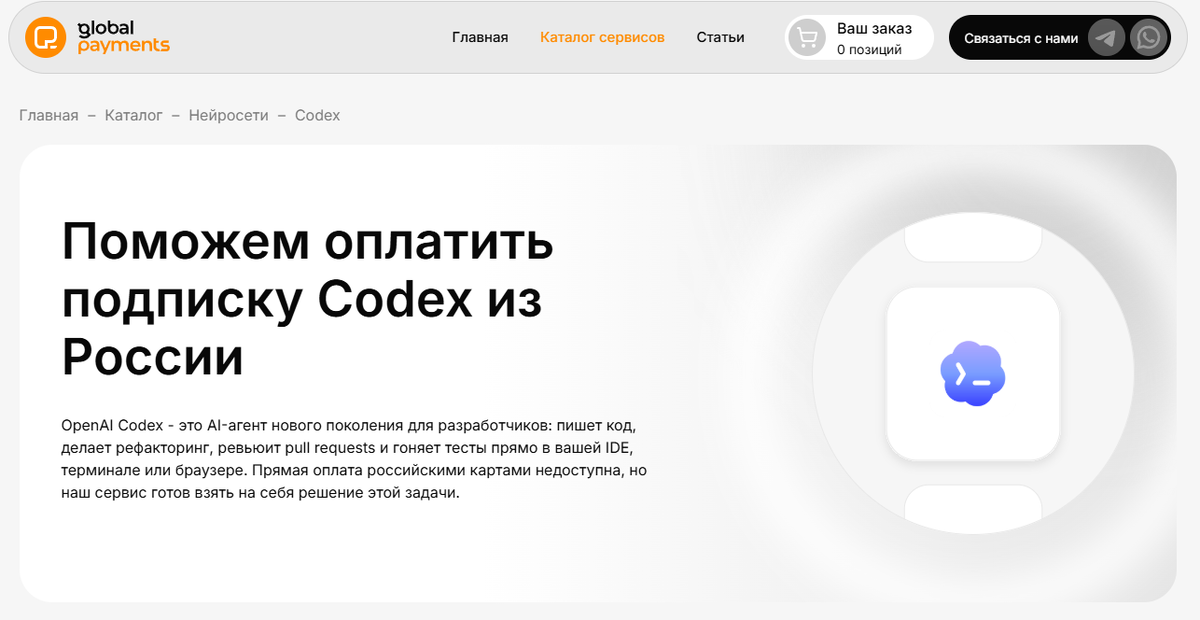The image size is (1200, 620).
Task: Follow the Каталог breadcrumb link
Action: (133, 115)
